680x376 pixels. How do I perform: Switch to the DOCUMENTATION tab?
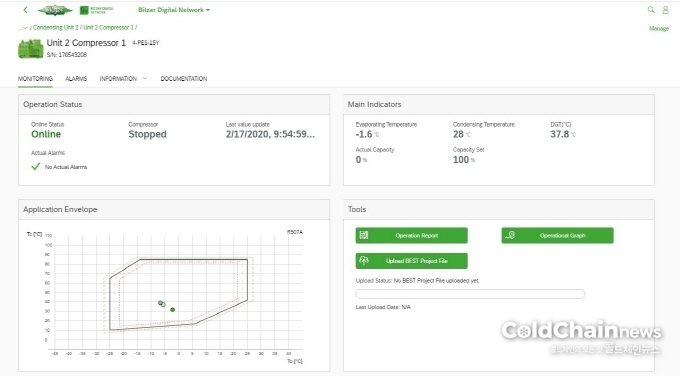pos(184,79)
